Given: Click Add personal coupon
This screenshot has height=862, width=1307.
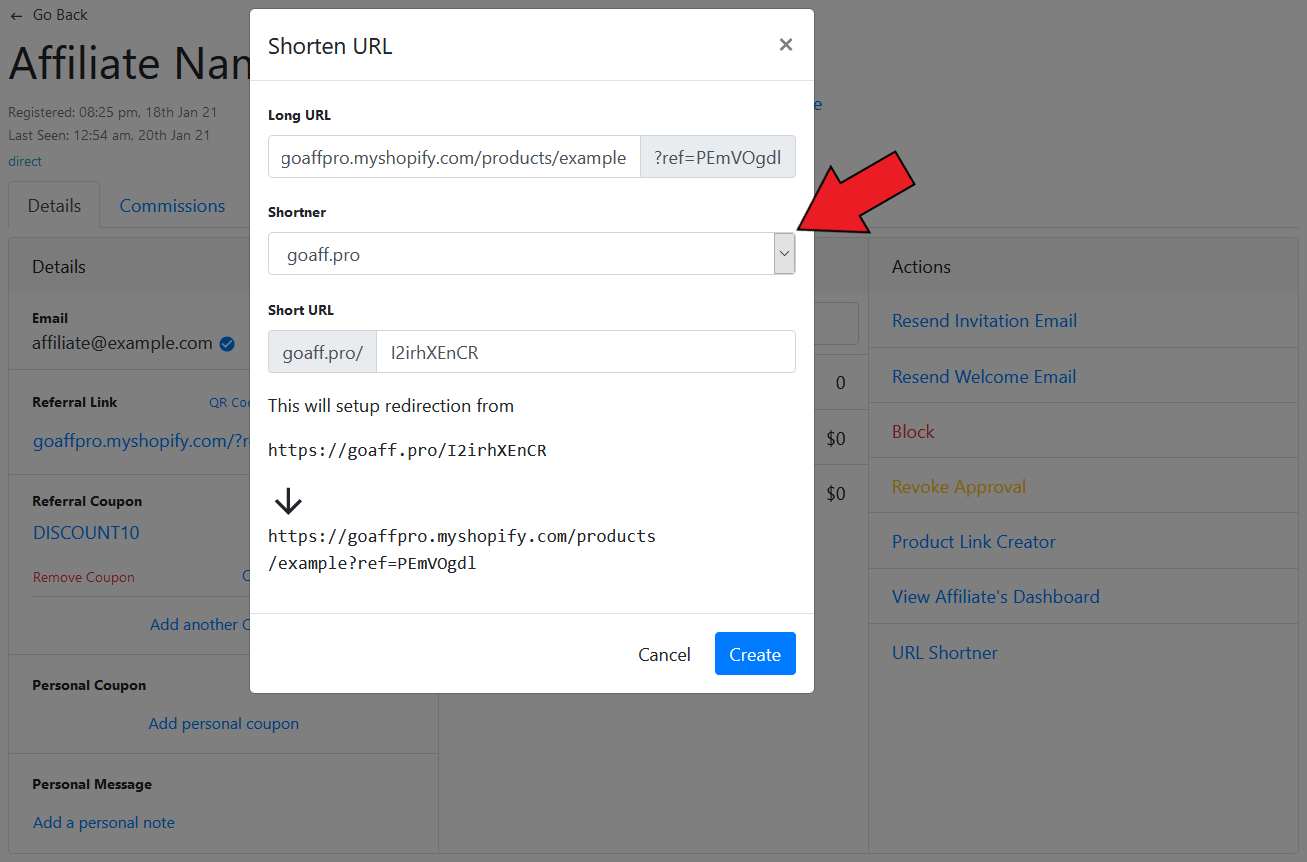Looking at the screenshot, I should (224, 723).
